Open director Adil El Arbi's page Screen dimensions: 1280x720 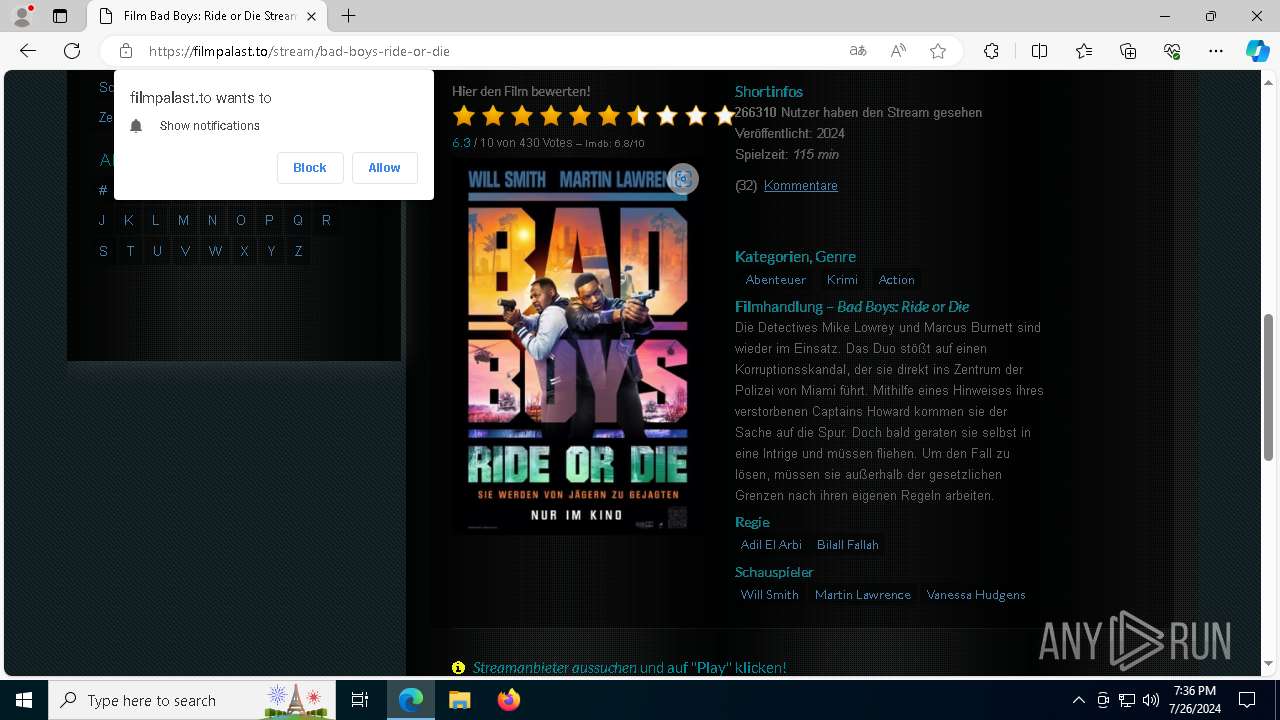pos(771,545)
